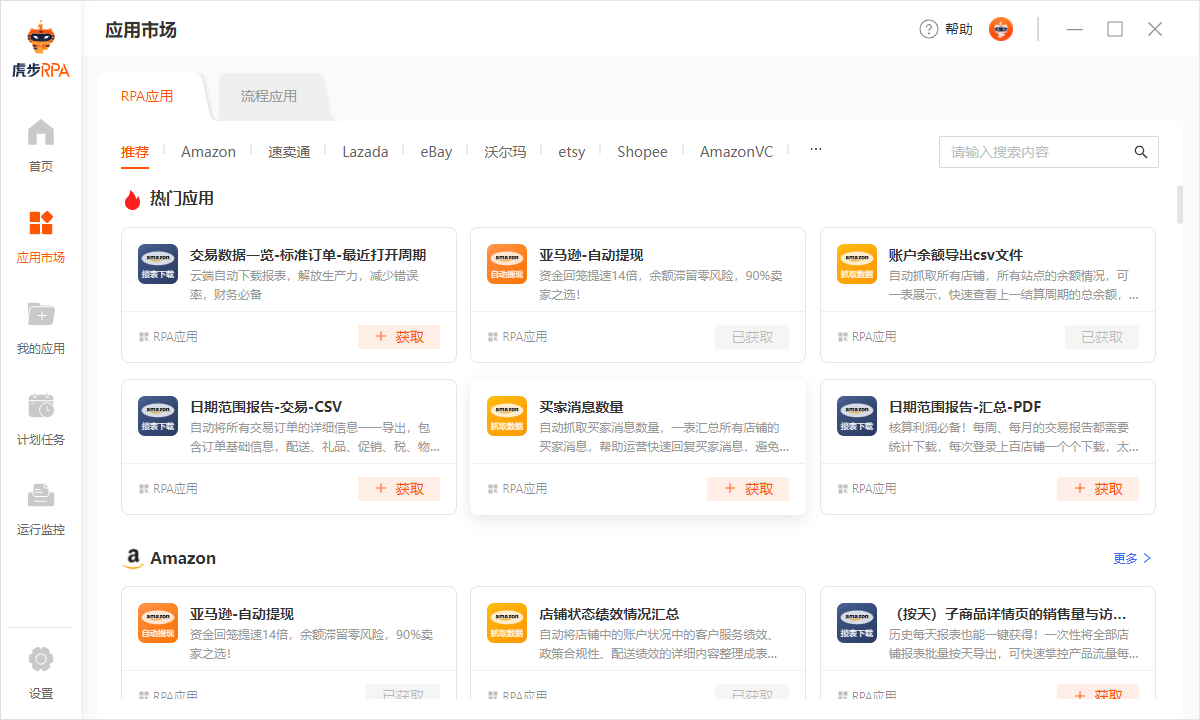Open the 账户余额导出csv文件 title

coord(956,255)
